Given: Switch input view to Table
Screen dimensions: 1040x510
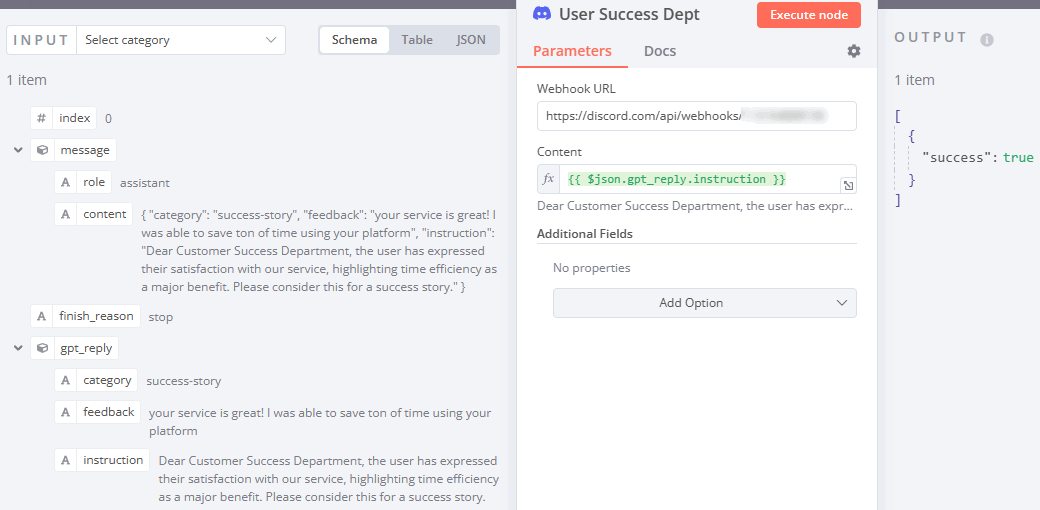Looking at the screenshot, I should tap(417, 40).
